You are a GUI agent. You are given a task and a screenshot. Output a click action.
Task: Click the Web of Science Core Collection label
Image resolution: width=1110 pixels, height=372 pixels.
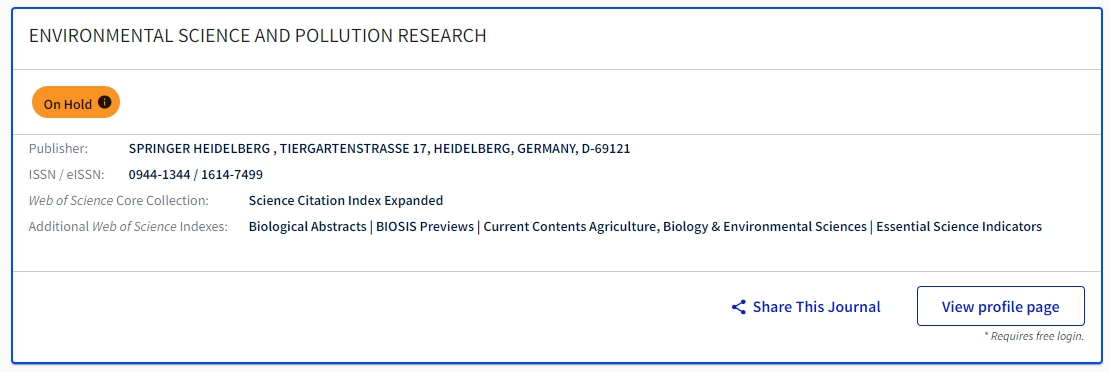119,201
